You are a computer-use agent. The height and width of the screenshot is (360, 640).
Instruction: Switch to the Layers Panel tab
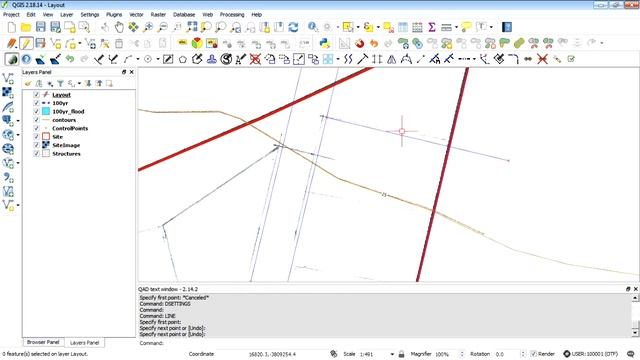pyautogui.click(x=84, y=343)
